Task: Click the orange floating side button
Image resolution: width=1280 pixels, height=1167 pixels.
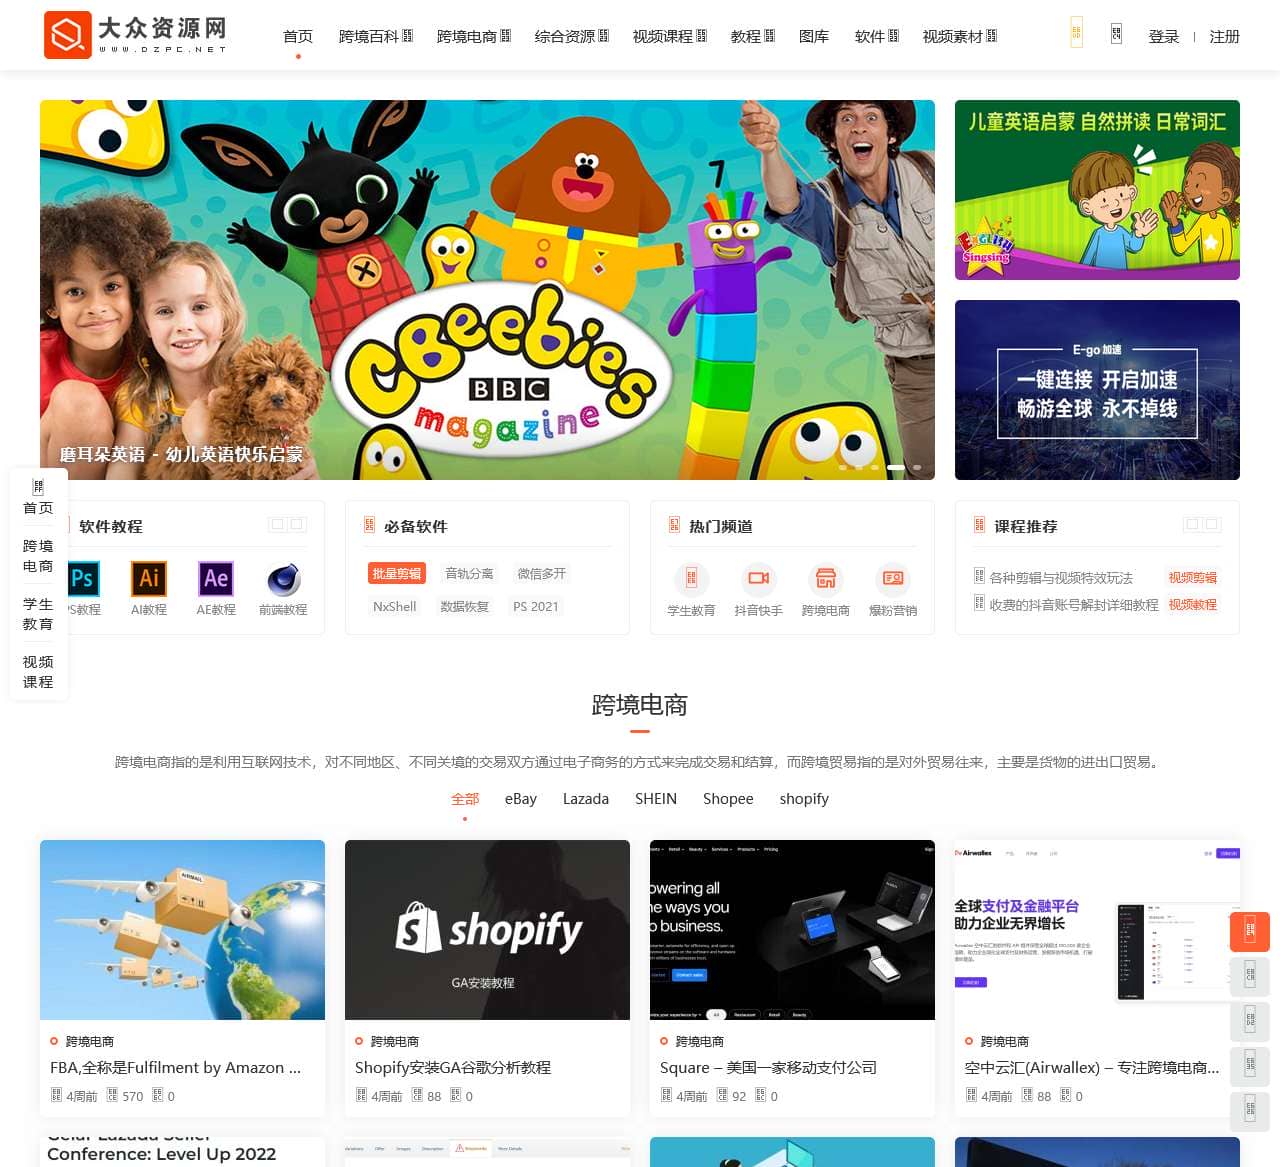Action: click(x=1250, y=931)
